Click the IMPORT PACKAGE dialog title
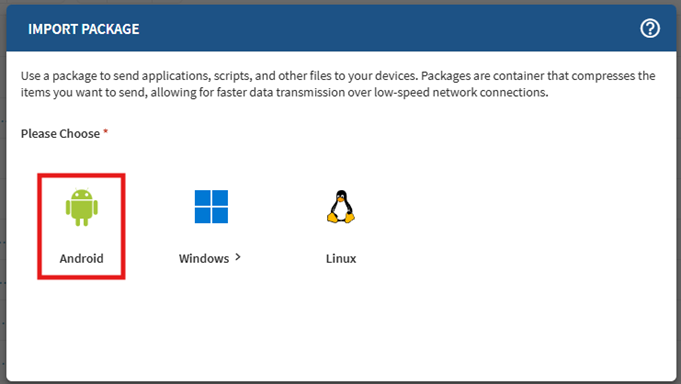Image resolution: width=681 pixels, height=384 pixels. tap(84, 29)
